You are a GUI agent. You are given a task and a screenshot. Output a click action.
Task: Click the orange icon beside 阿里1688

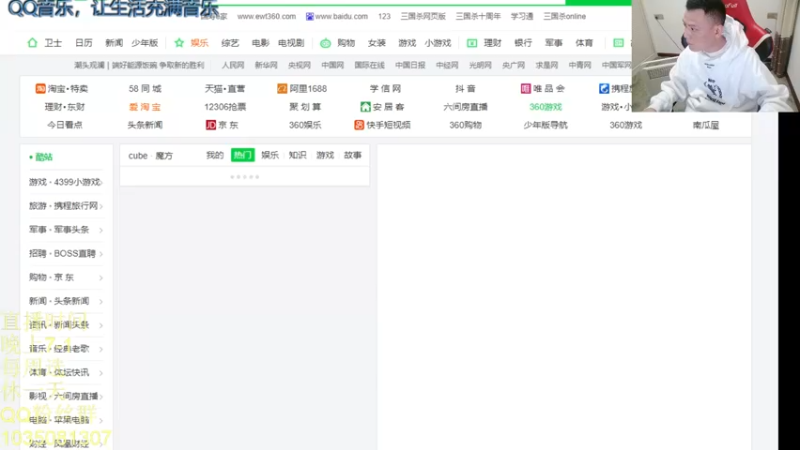coord(282,89)
